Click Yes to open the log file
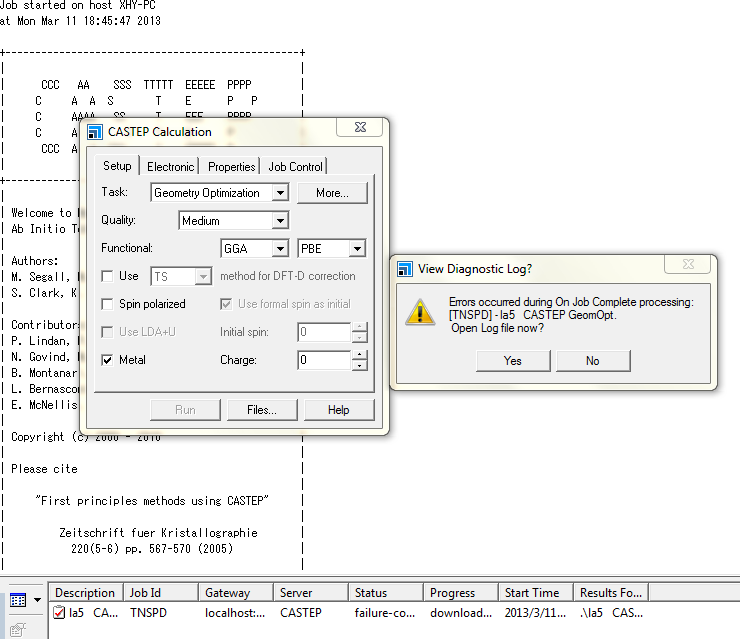Image resolution: width=740 pixels, height=639 pixels. click(513, 361)
